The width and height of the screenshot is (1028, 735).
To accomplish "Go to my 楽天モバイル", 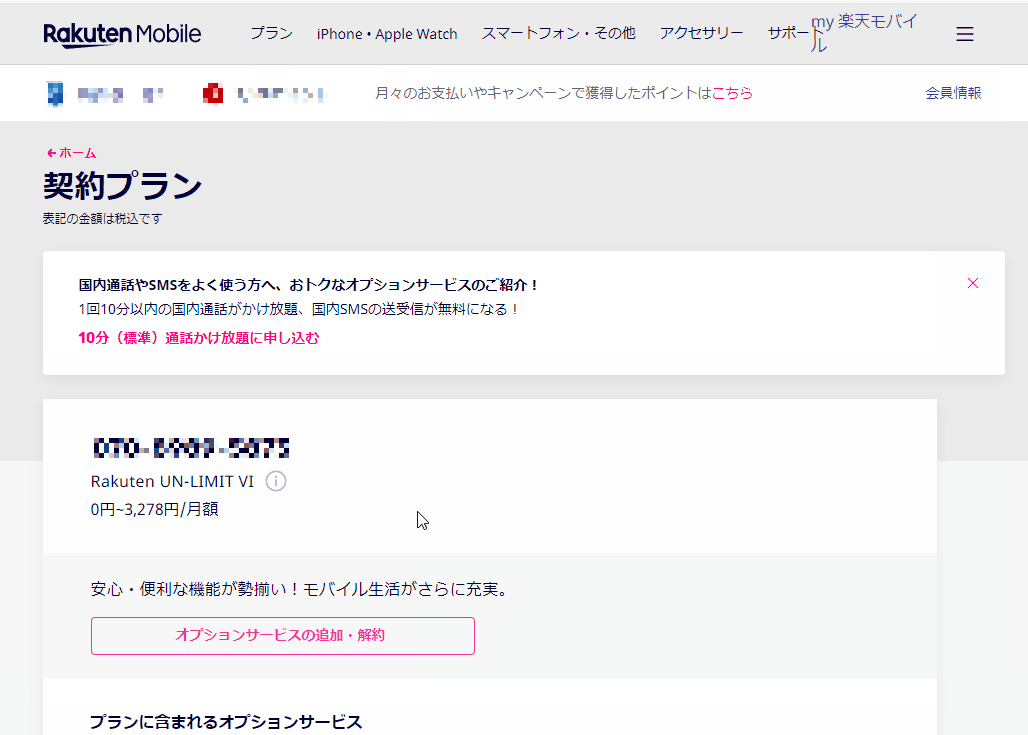I will pos(864,33).
